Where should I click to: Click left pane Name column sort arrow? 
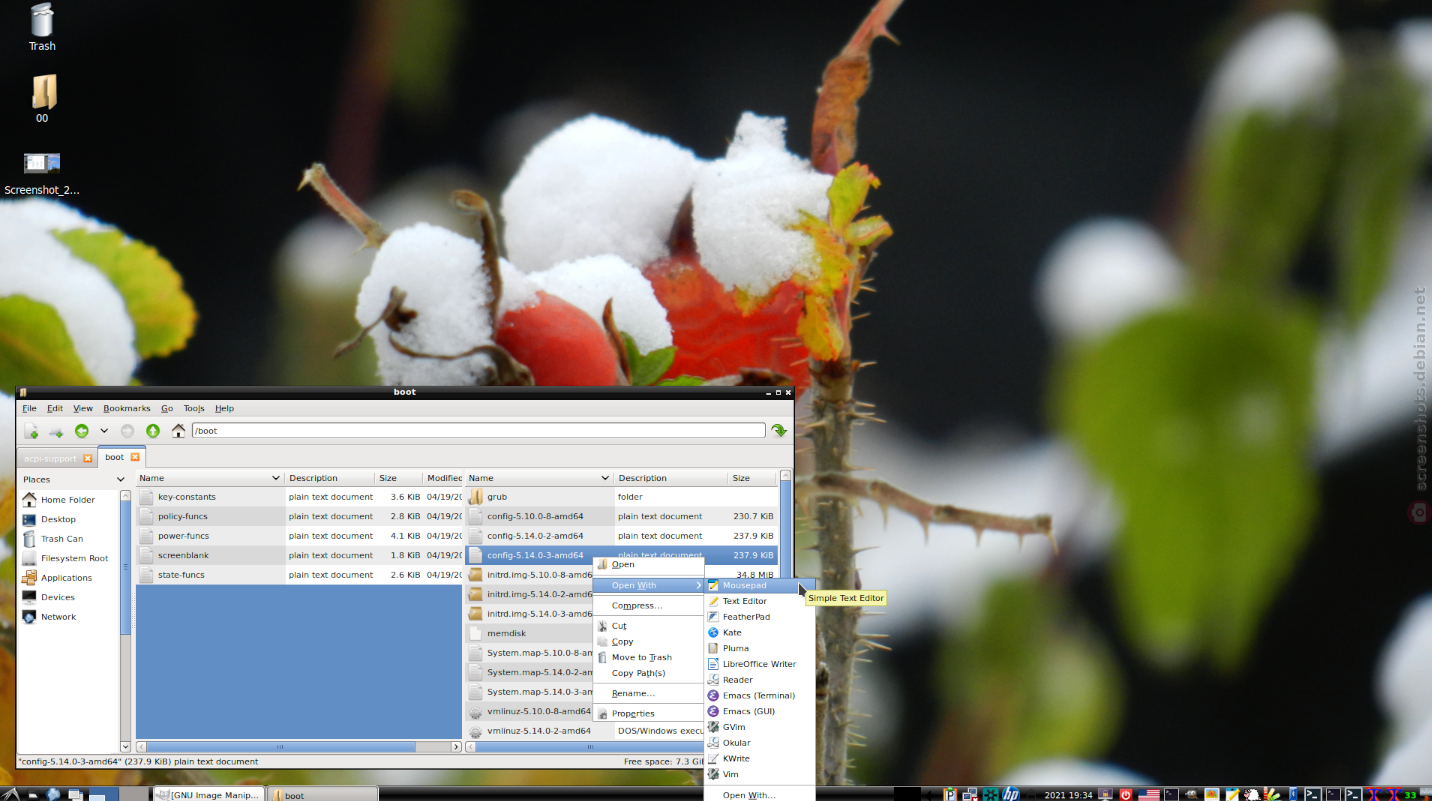pos(275,478)
